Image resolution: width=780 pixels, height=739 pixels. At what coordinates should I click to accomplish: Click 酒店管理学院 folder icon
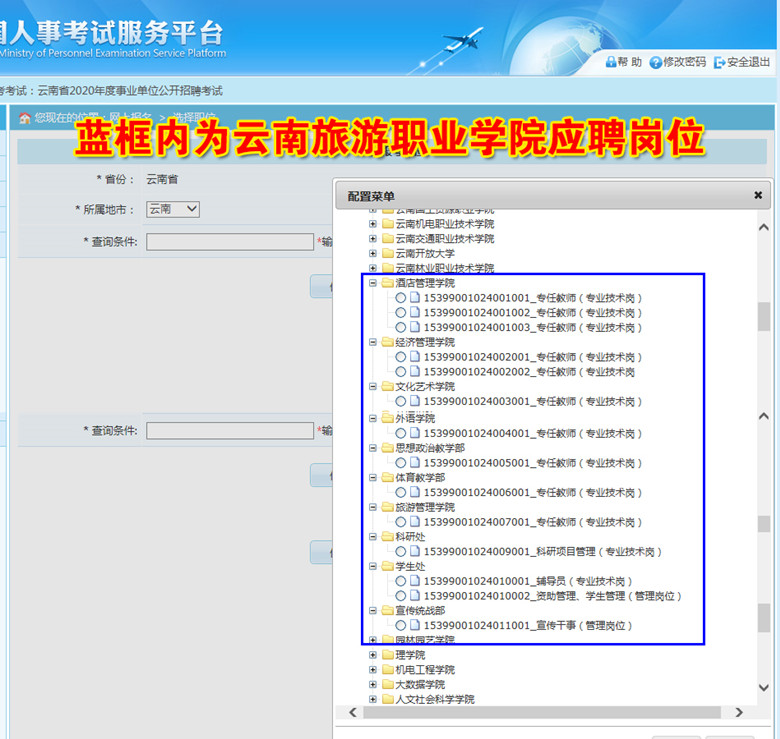pyautogui.click(x=387, y=283)
